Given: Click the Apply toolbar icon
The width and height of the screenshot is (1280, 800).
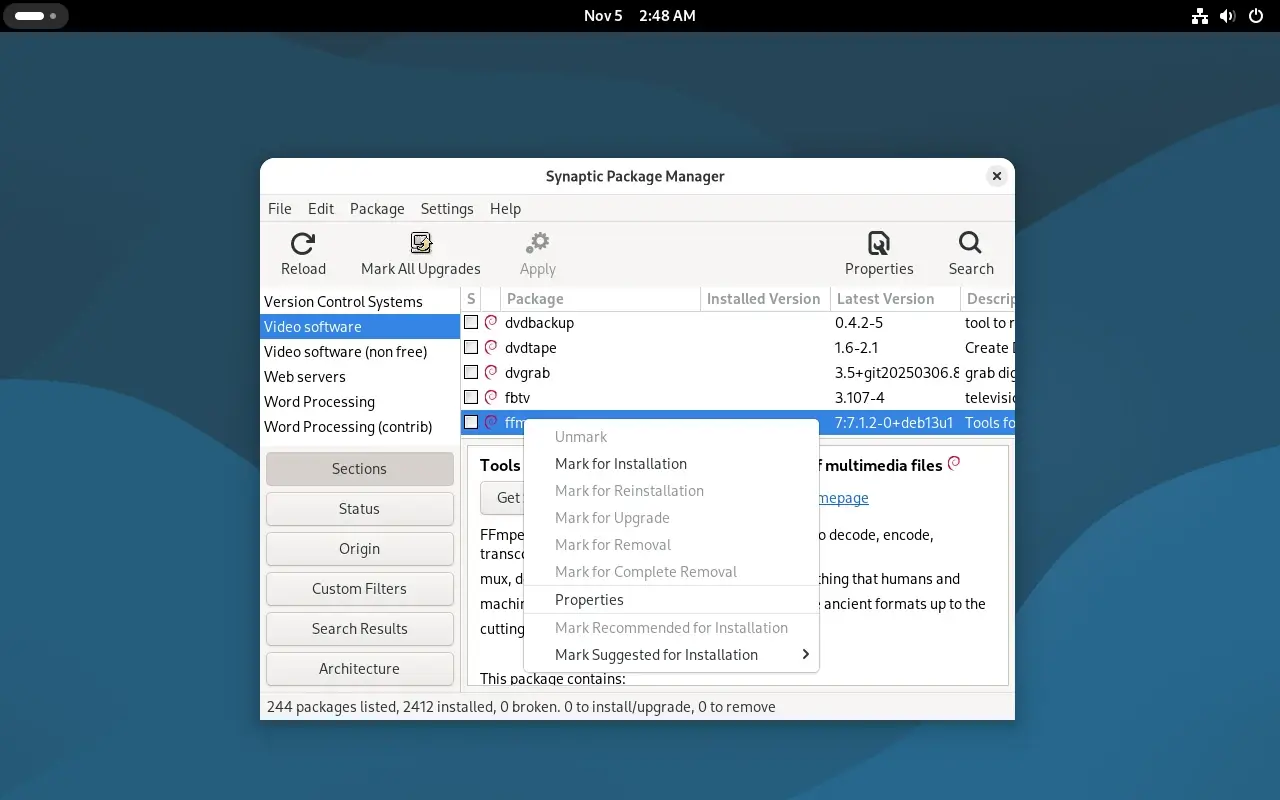Looking at the screenshot, I should coord(537,241).
